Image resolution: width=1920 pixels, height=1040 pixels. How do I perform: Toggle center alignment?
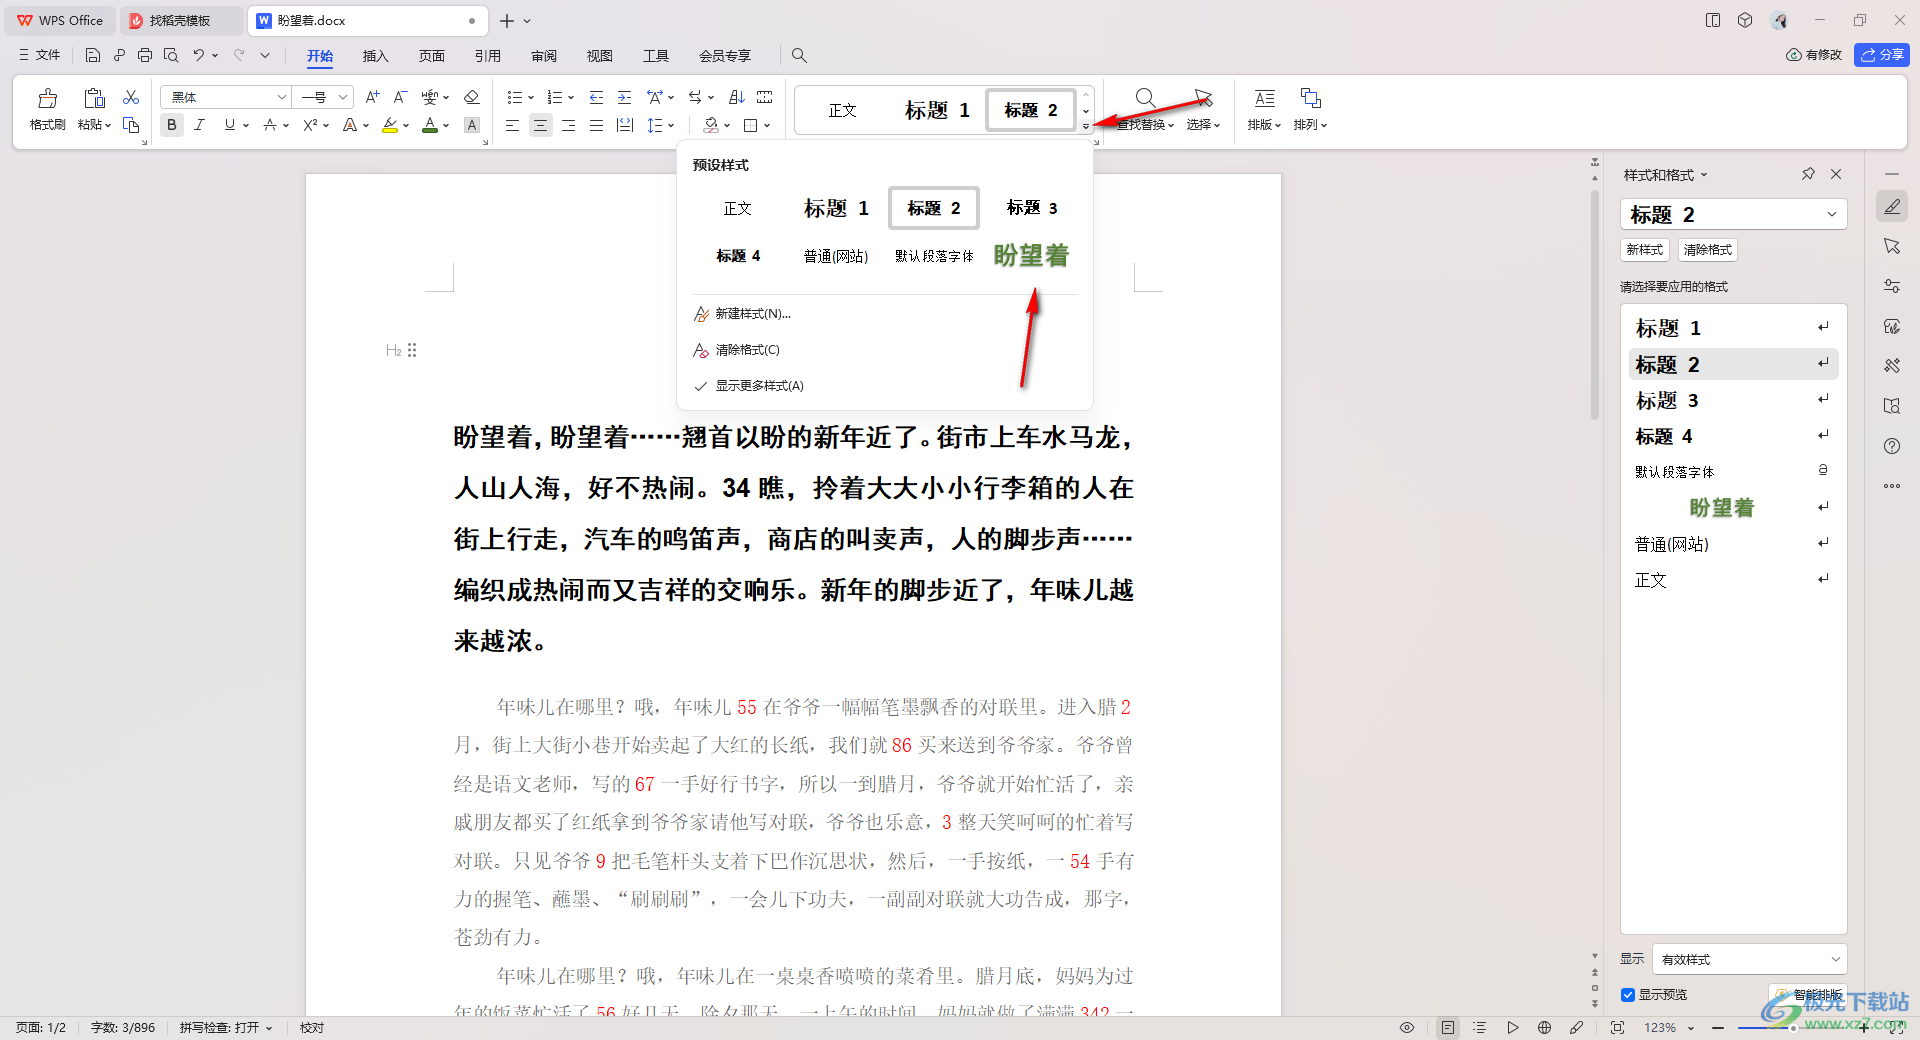(541, 125)
